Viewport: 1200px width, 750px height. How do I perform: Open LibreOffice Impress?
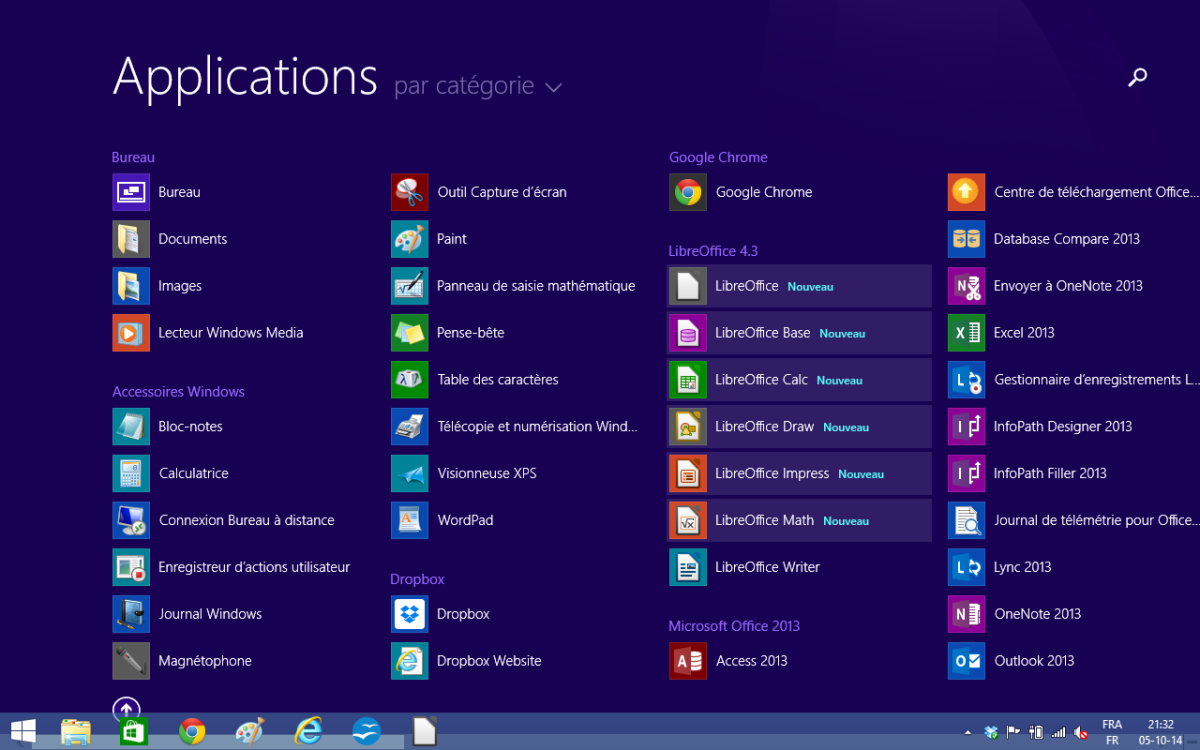click(800, 474)
